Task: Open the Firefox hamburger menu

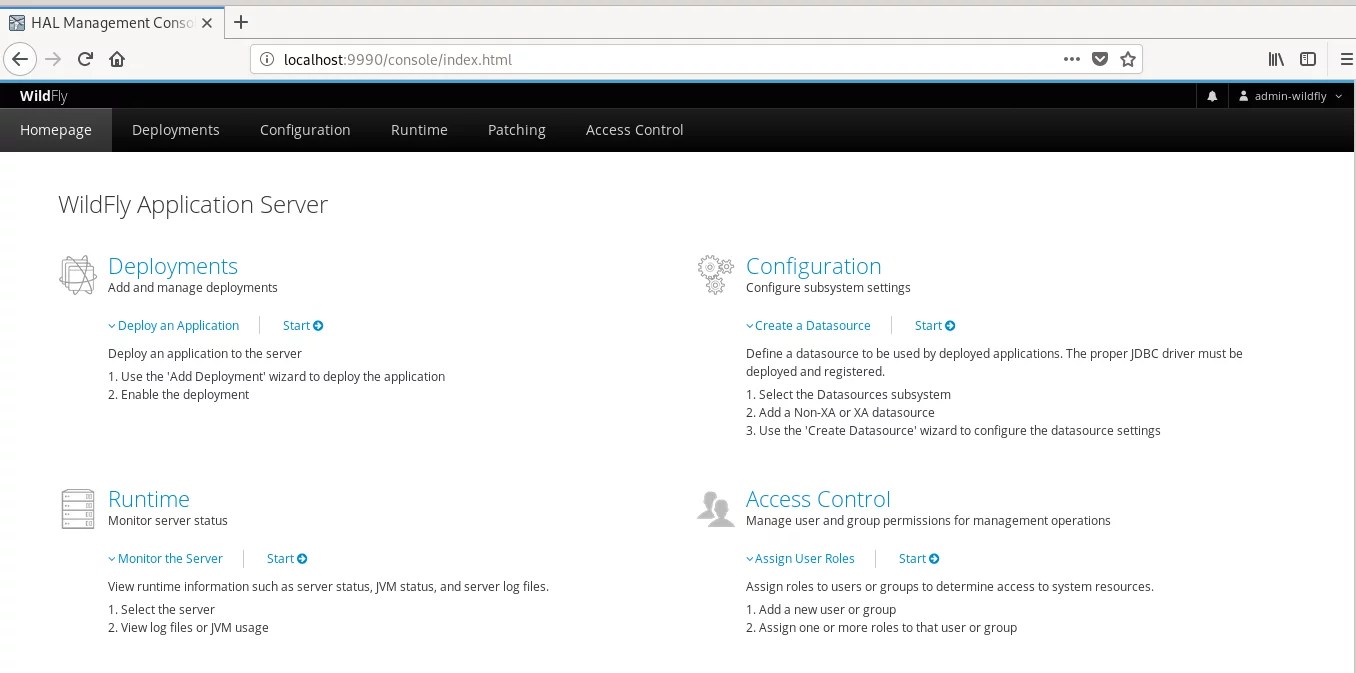Action: (x=1346, y=59)
